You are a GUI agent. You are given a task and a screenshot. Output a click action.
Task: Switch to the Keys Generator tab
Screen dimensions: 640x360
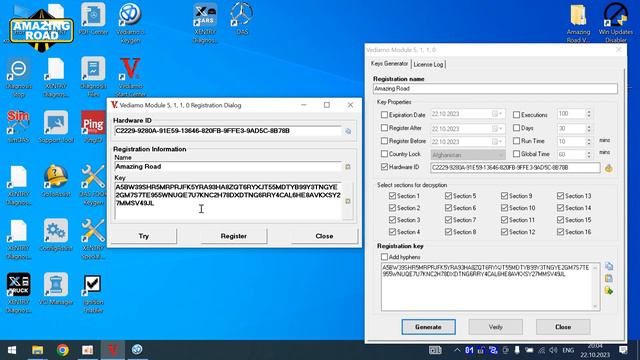[x=389, y=64]
